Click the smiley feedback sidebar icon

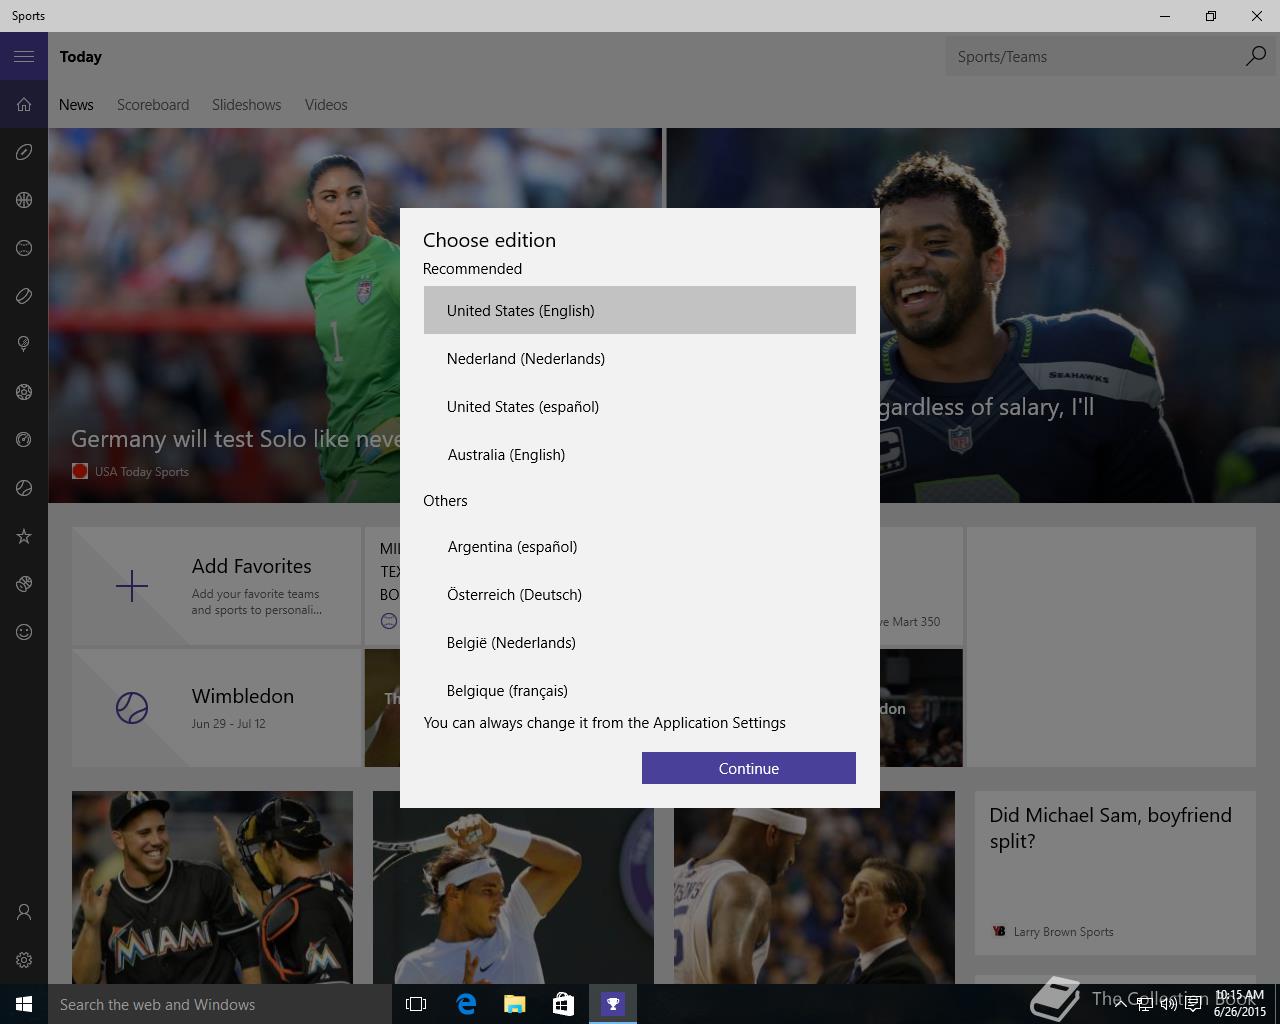(x=24, y=632)
